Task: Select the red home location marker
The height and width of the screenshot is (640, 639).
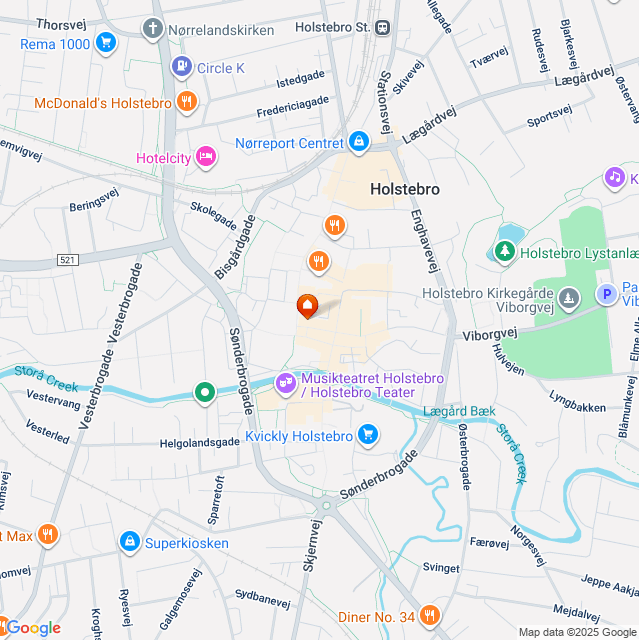Action: (307, 306)
